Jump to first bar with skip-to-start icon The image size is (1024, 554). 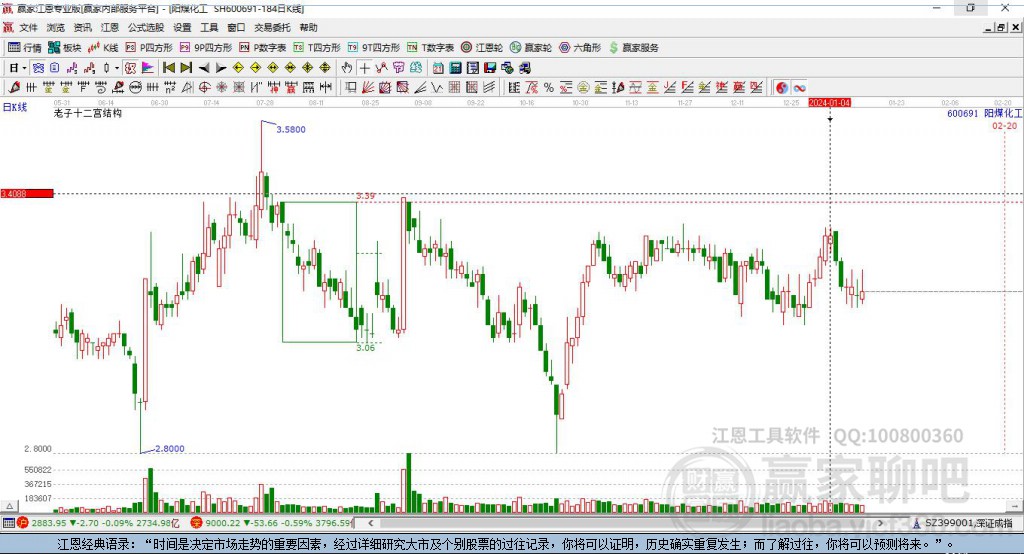(168, 68)
